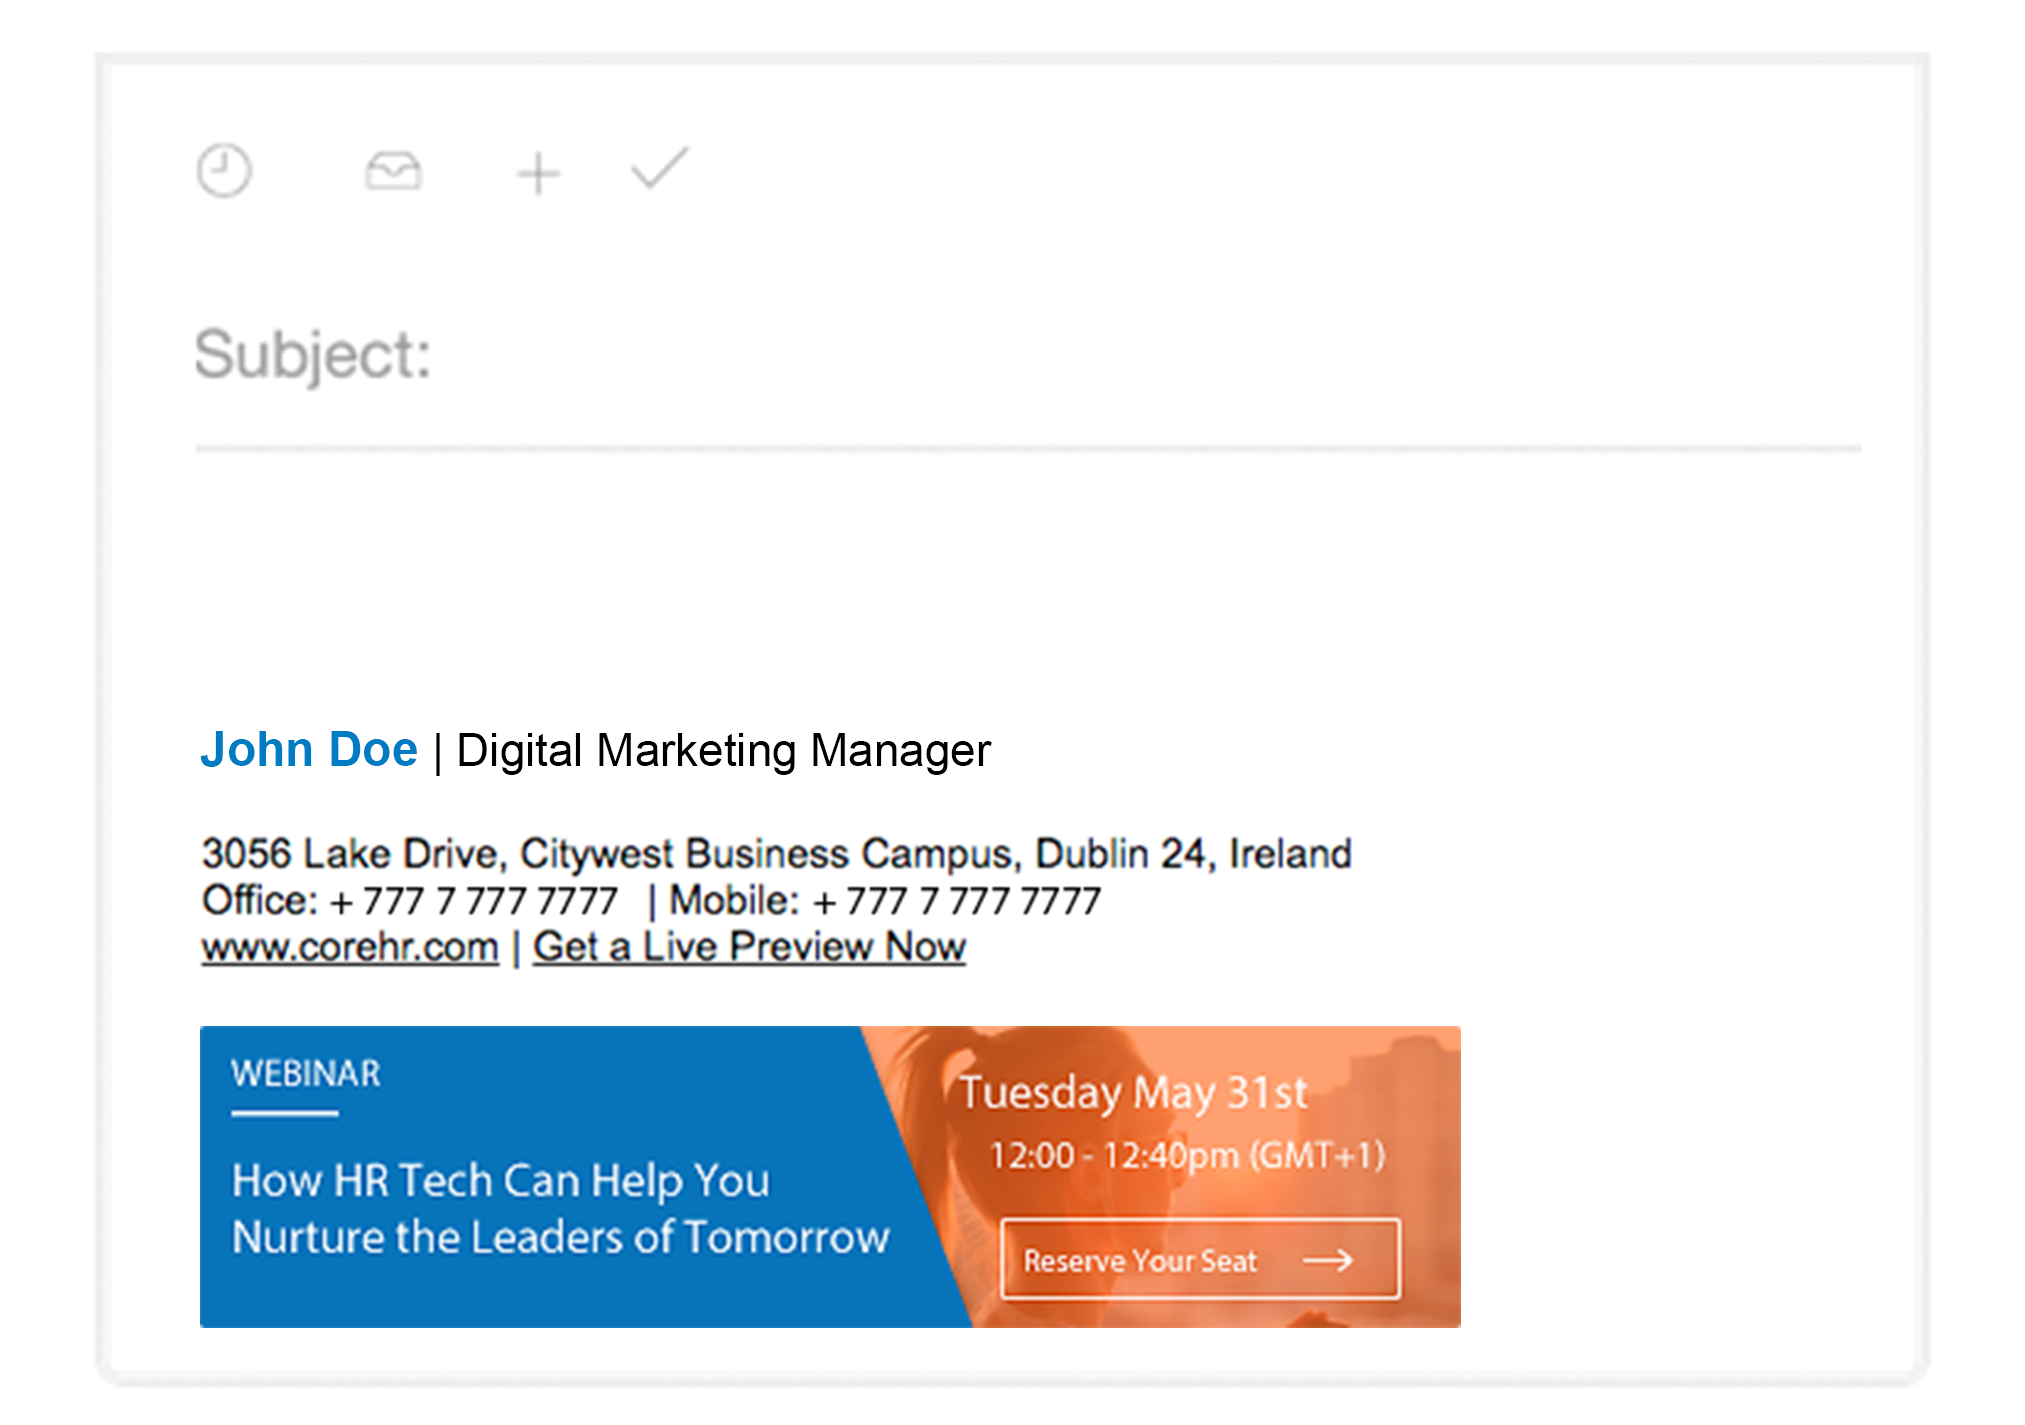Image resolution: width=2025 pixels, height=1425 pixels.
Task: Click the clock snooze icon
Action: coord(223,171)
